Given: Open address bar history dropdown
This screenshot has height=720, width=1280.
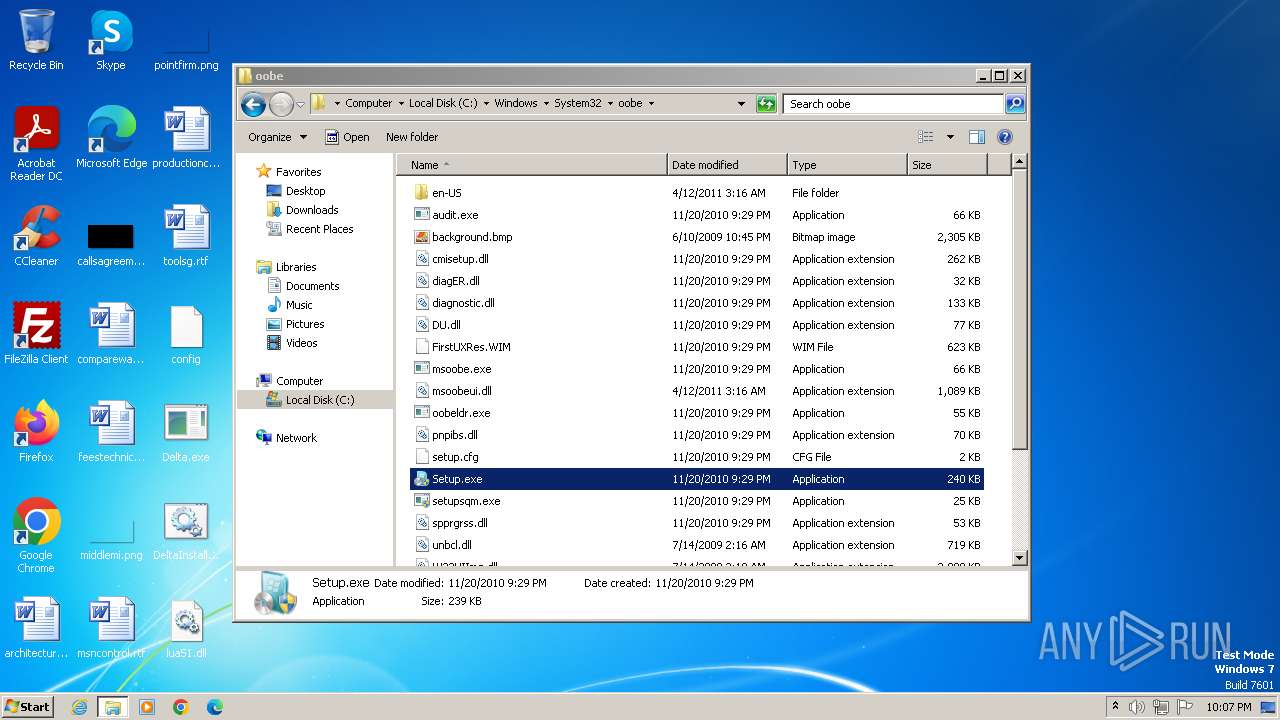Looking at the screenshot, I should 741,104.
